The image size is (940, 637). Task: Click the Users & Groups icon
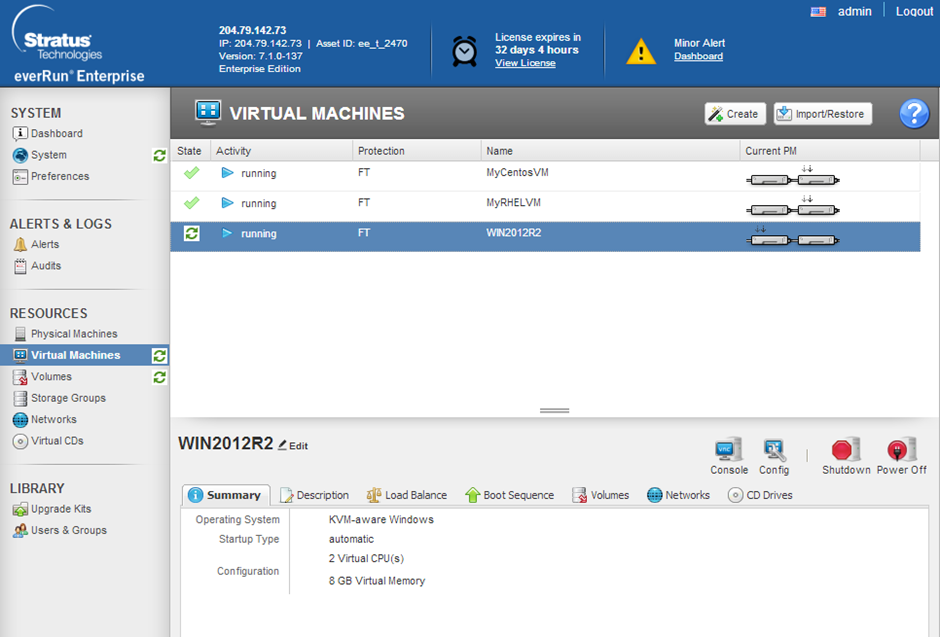(20, 531)
